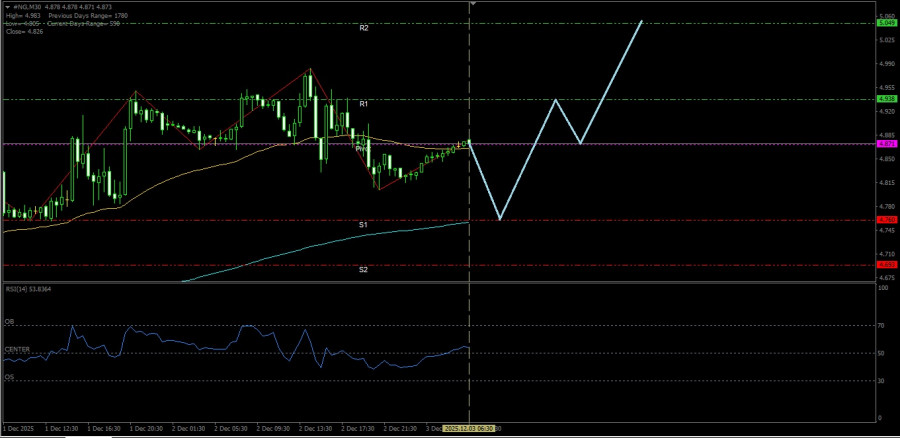Click the '2 Dec 01:30' time axis label
Screen dimensions: 900x438
click(x=189, y=428)
